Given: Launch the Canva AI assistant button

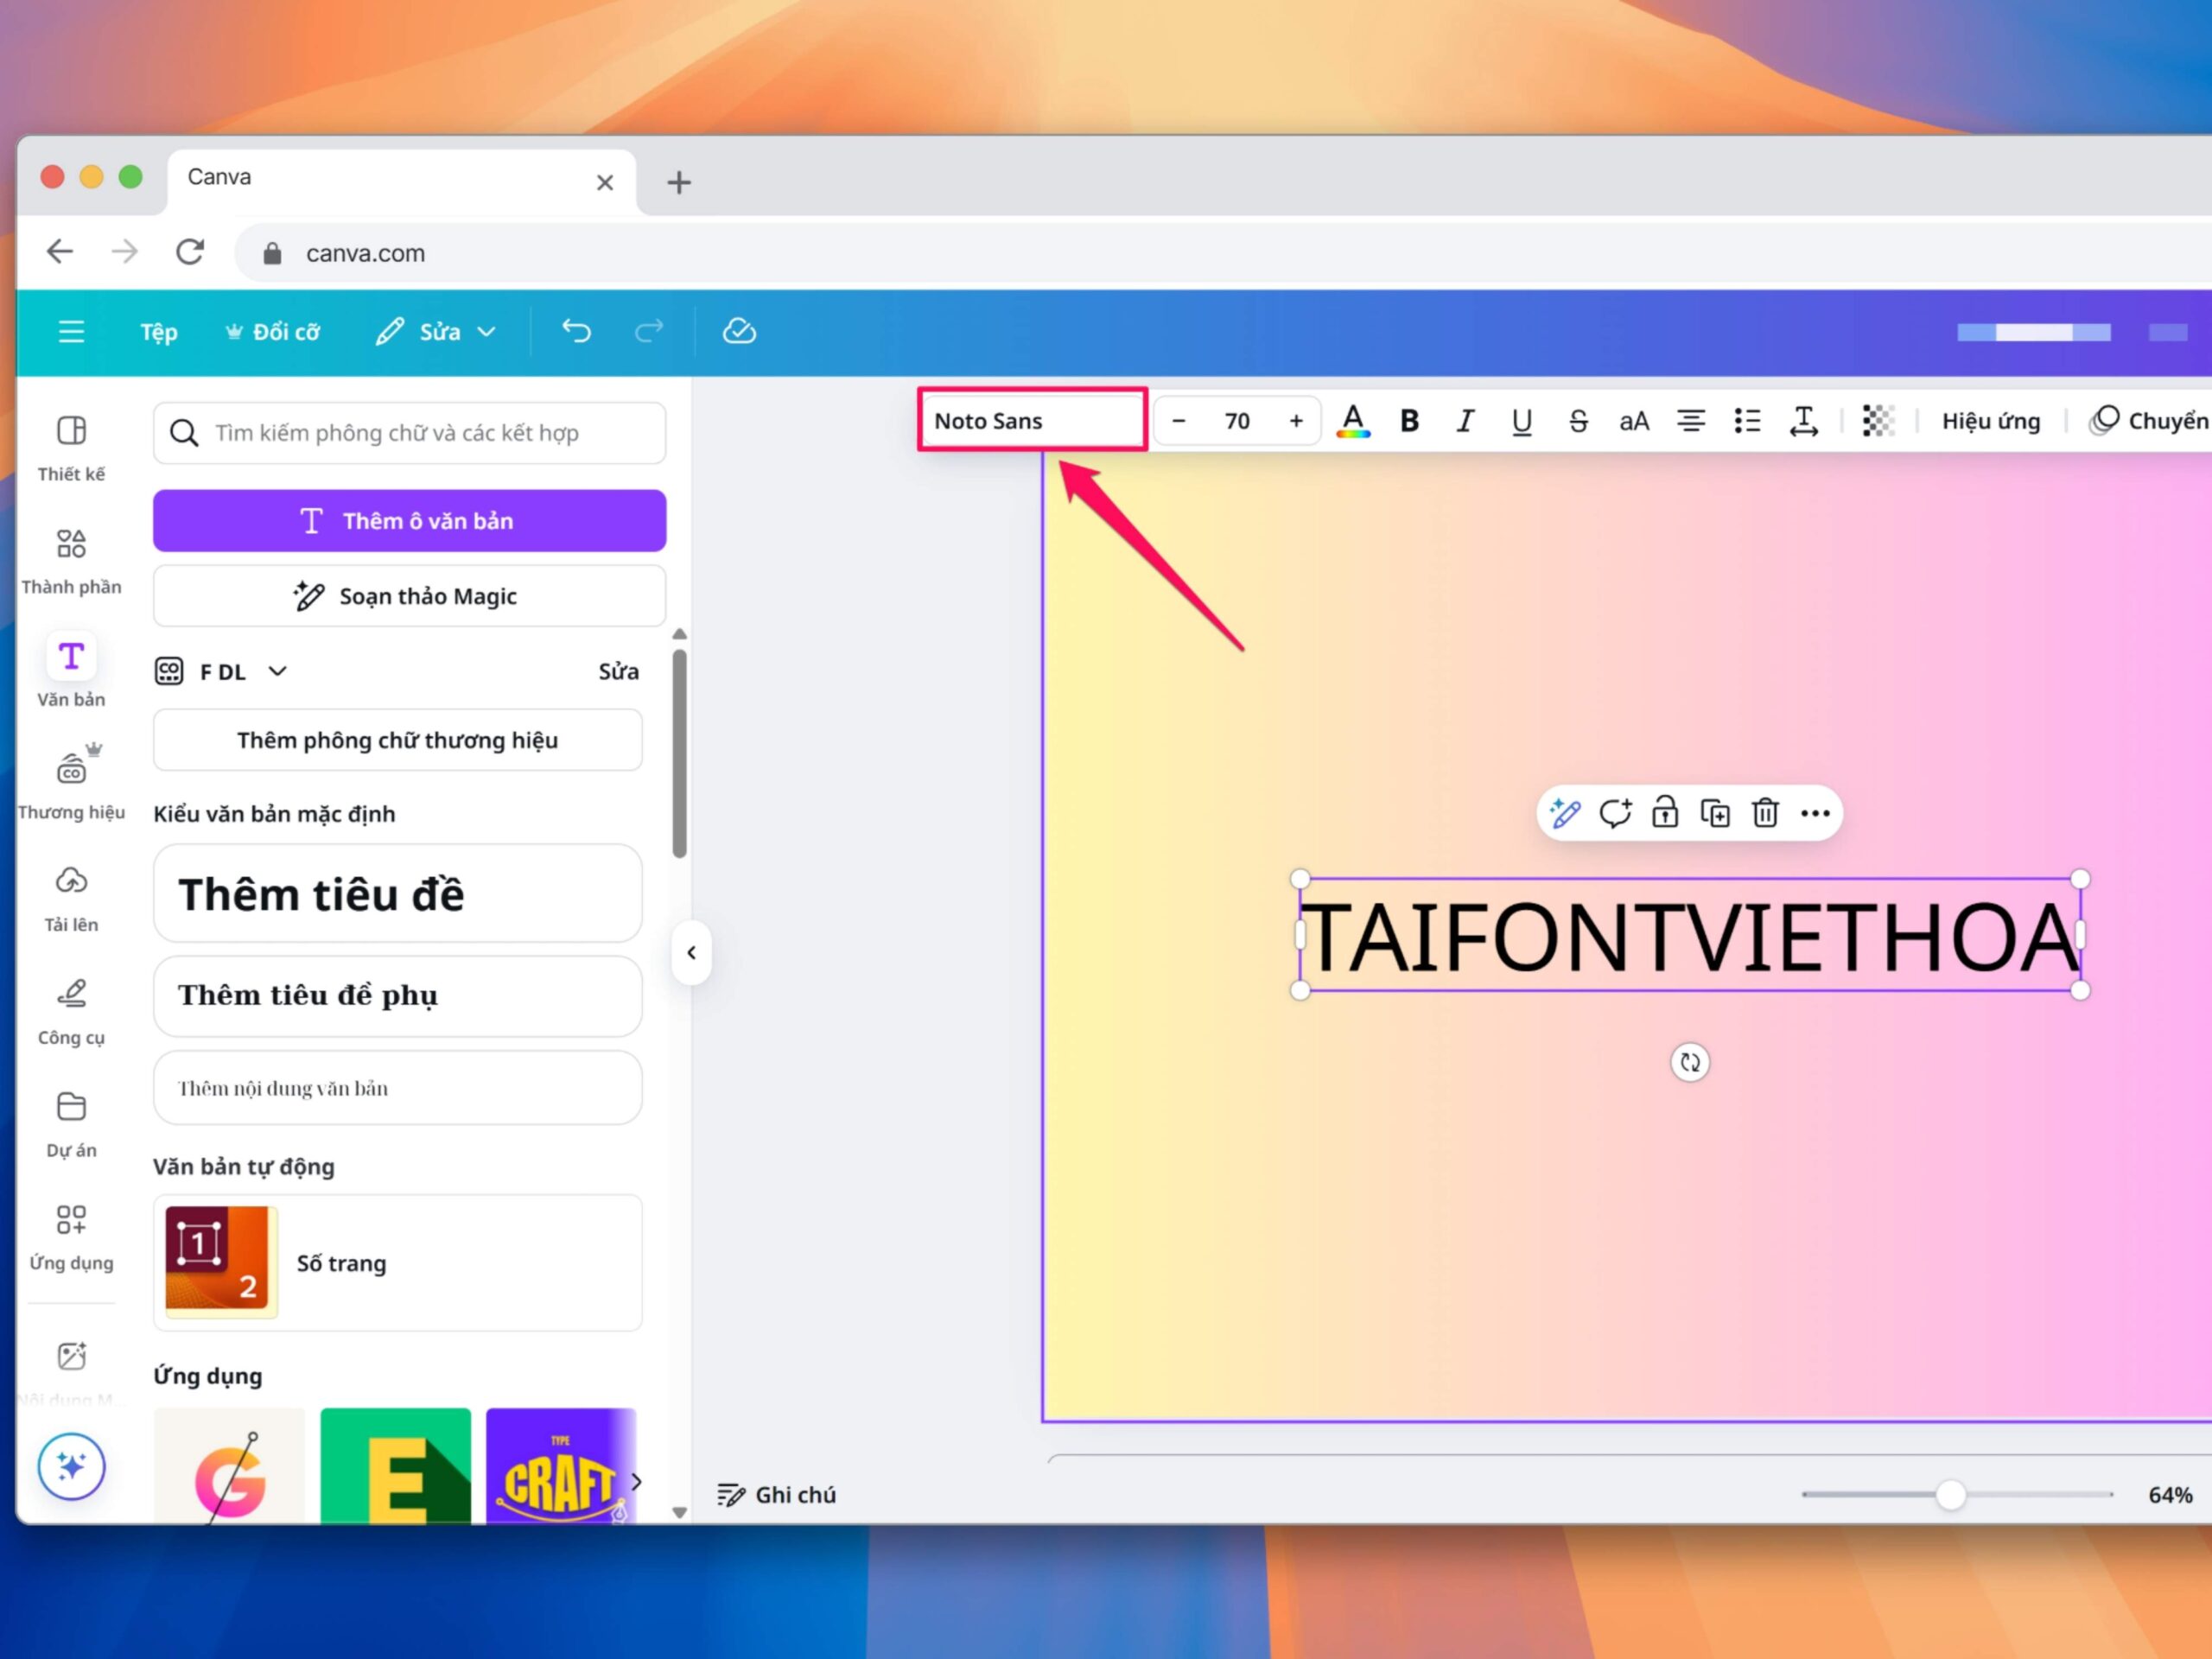Looking at the screenshot, I should [71, 1466].
